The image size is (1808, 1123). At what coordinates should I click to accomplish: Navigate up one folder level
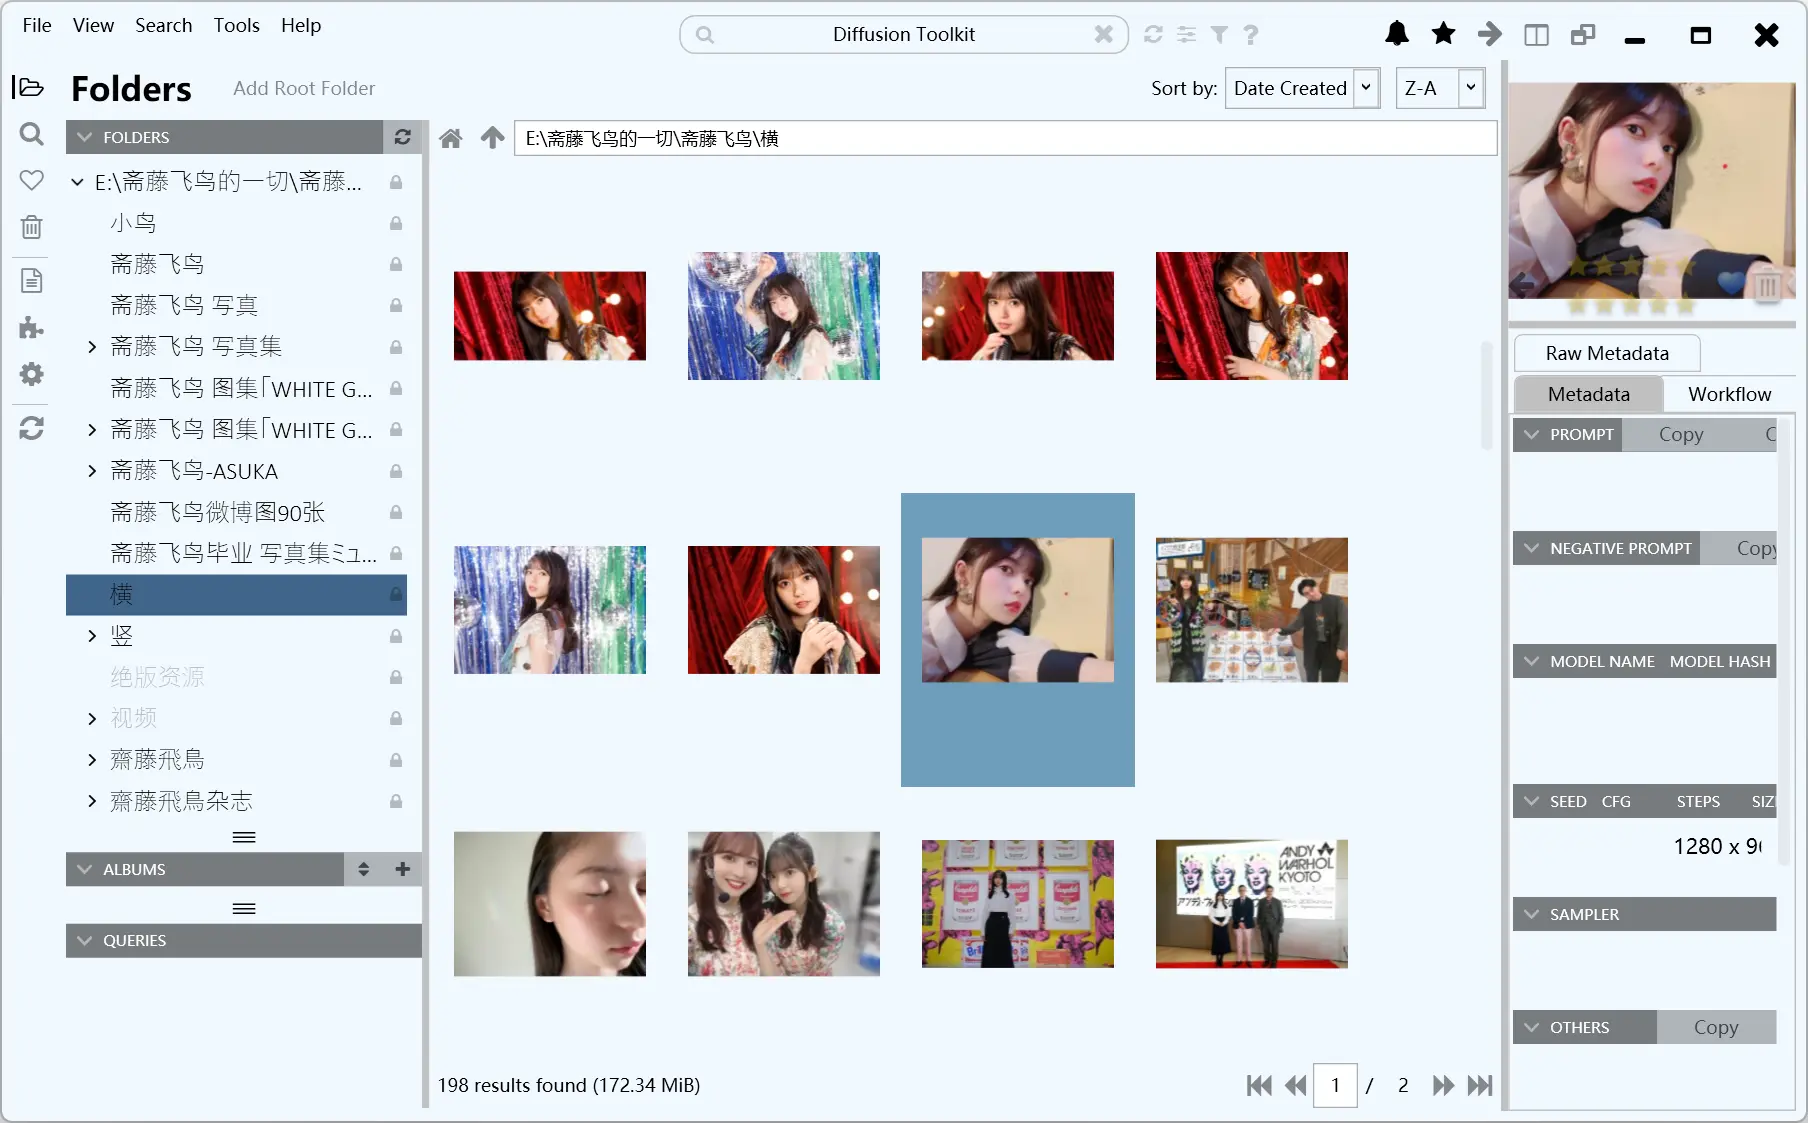(x=492, y=138)
